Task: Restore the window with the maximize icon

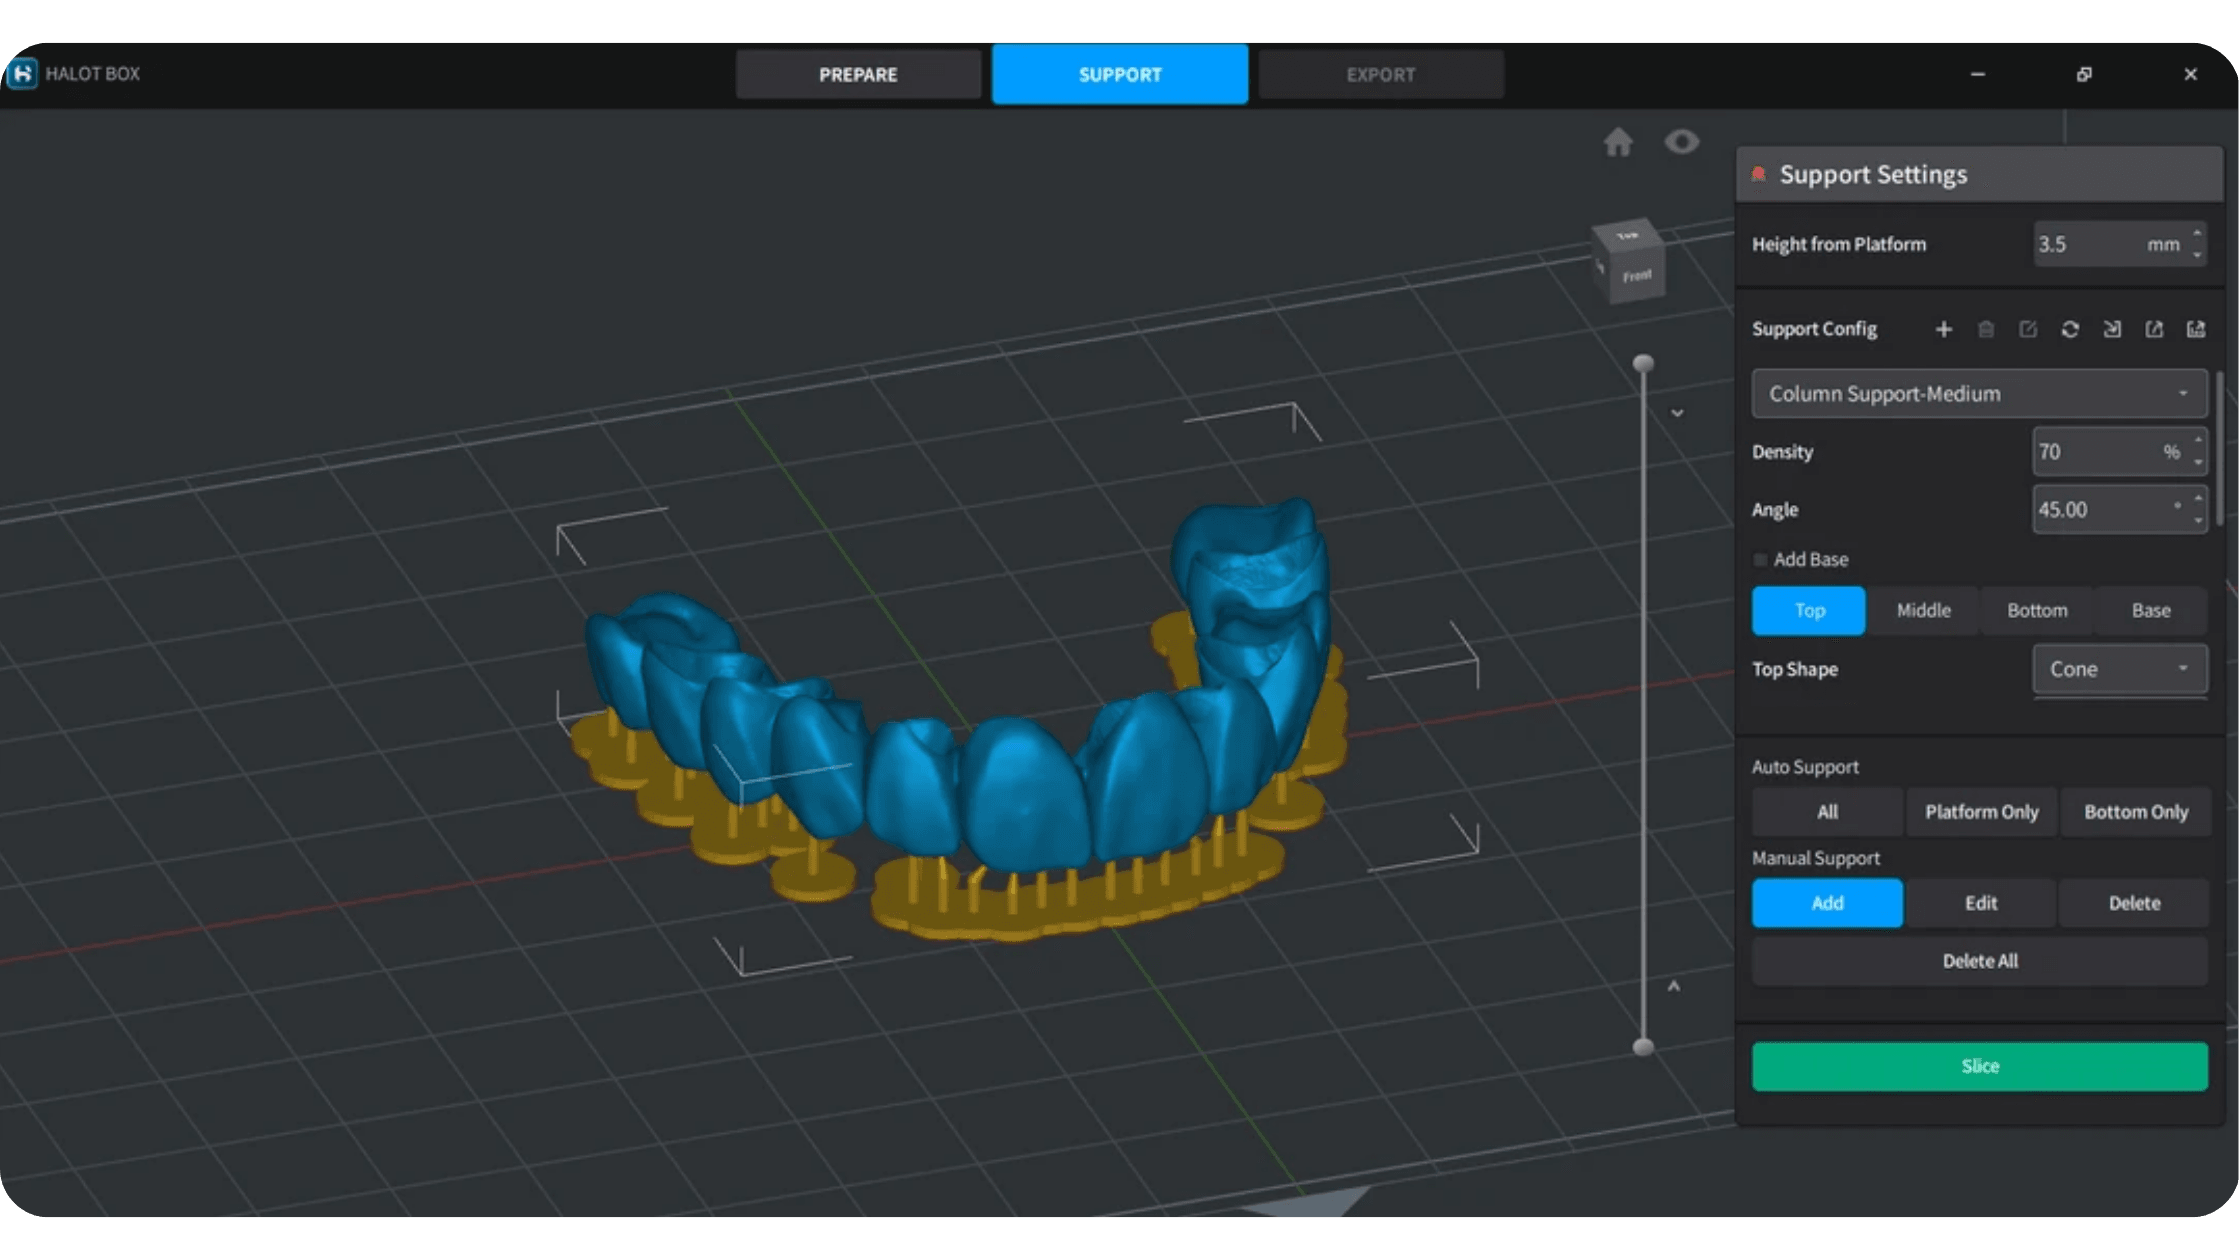Action: 2084,74
